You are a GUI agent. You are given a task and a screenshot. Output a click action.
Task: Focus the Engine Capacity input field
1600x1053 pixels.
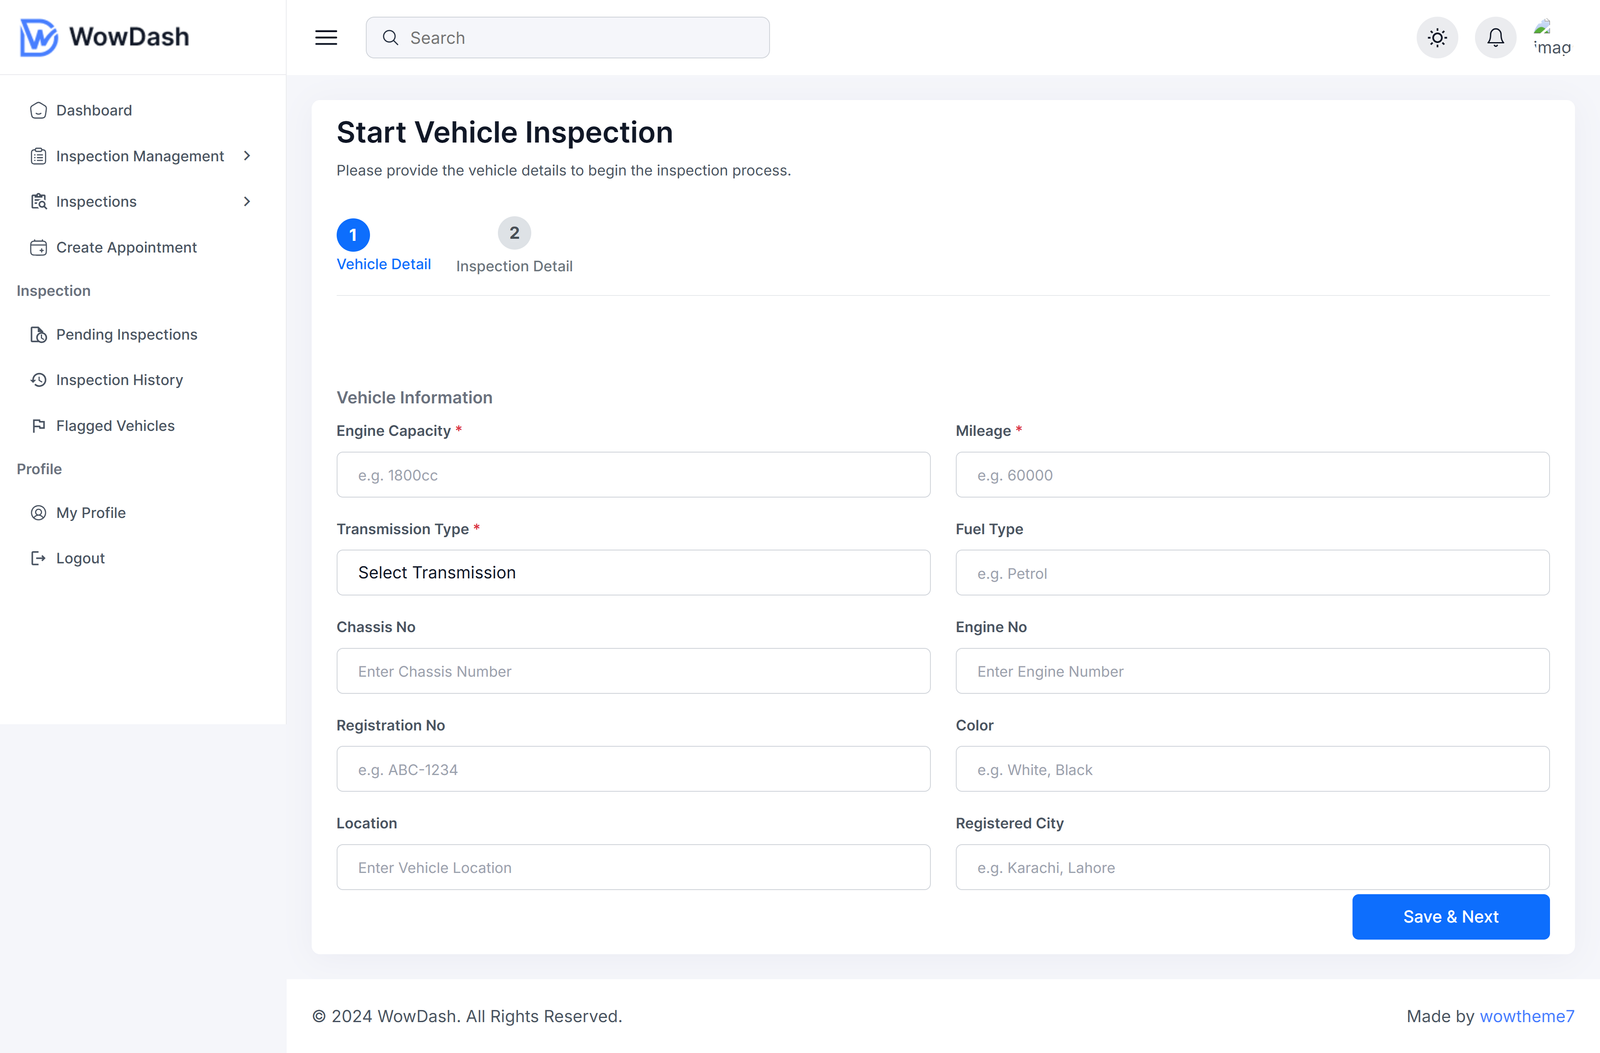[633, 475]
